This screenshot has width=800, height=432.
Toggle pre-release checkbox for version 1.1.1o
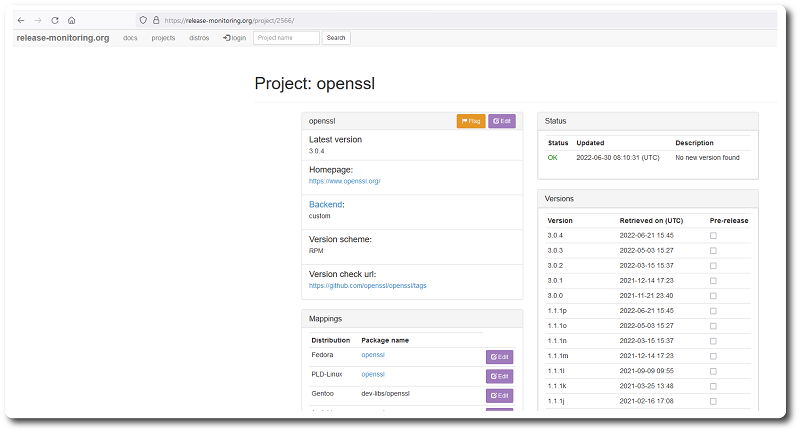713,326
